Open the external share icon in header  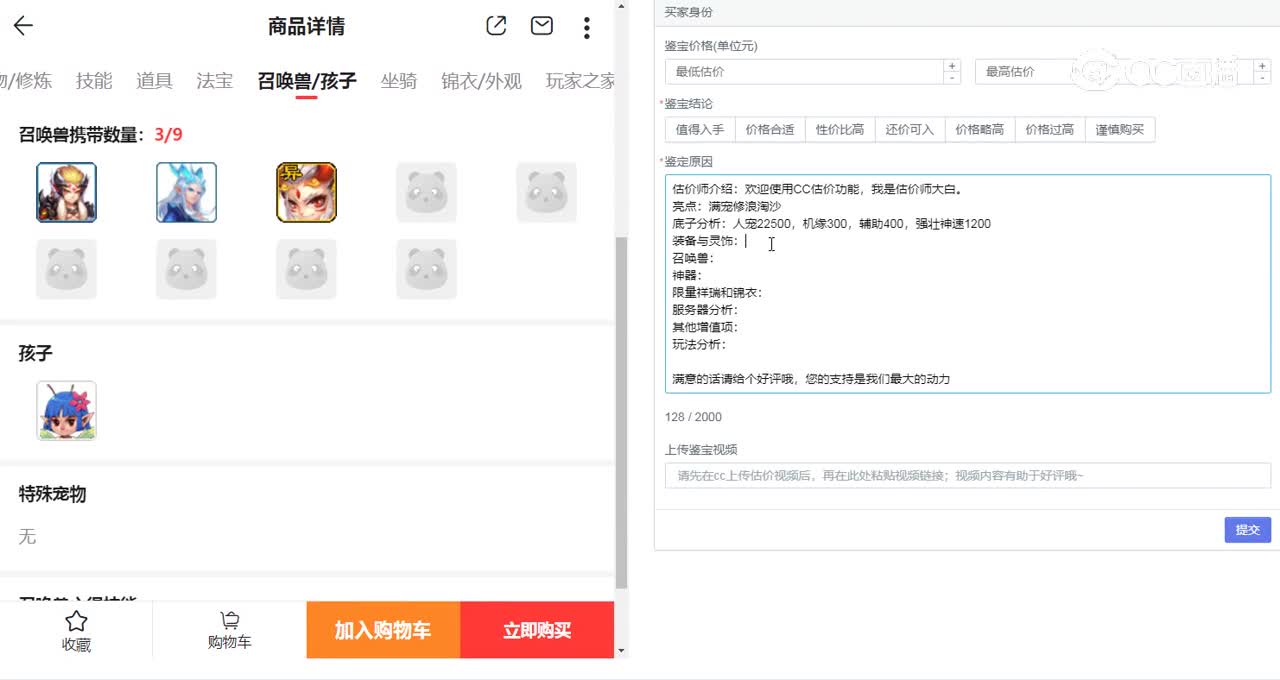tap(496, 26)
